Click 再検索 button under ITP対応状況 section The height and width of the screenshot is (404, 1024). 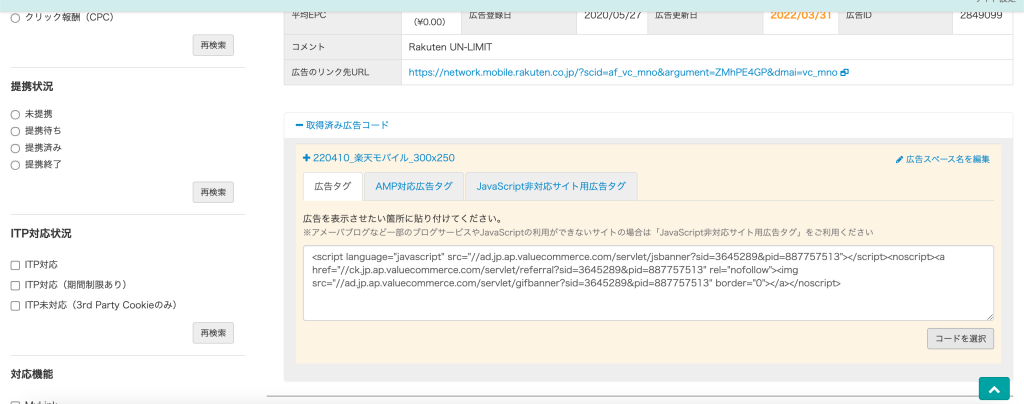pos(213,333)
